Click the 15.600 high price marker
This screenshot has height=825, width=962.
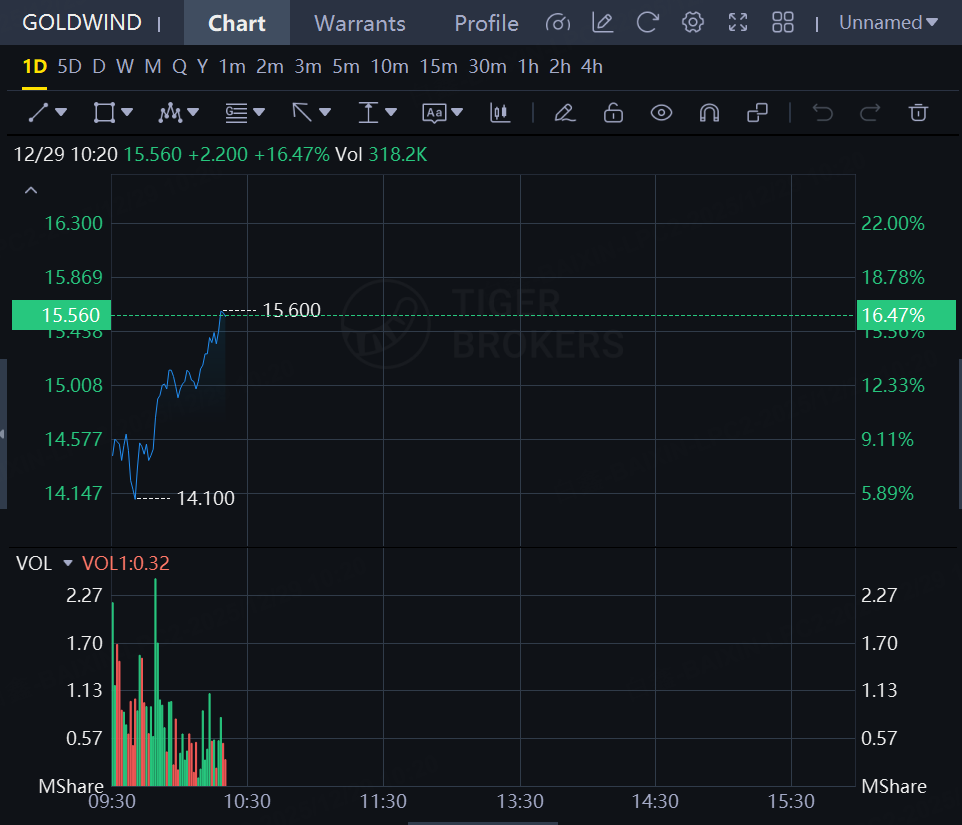coord(291,310)
